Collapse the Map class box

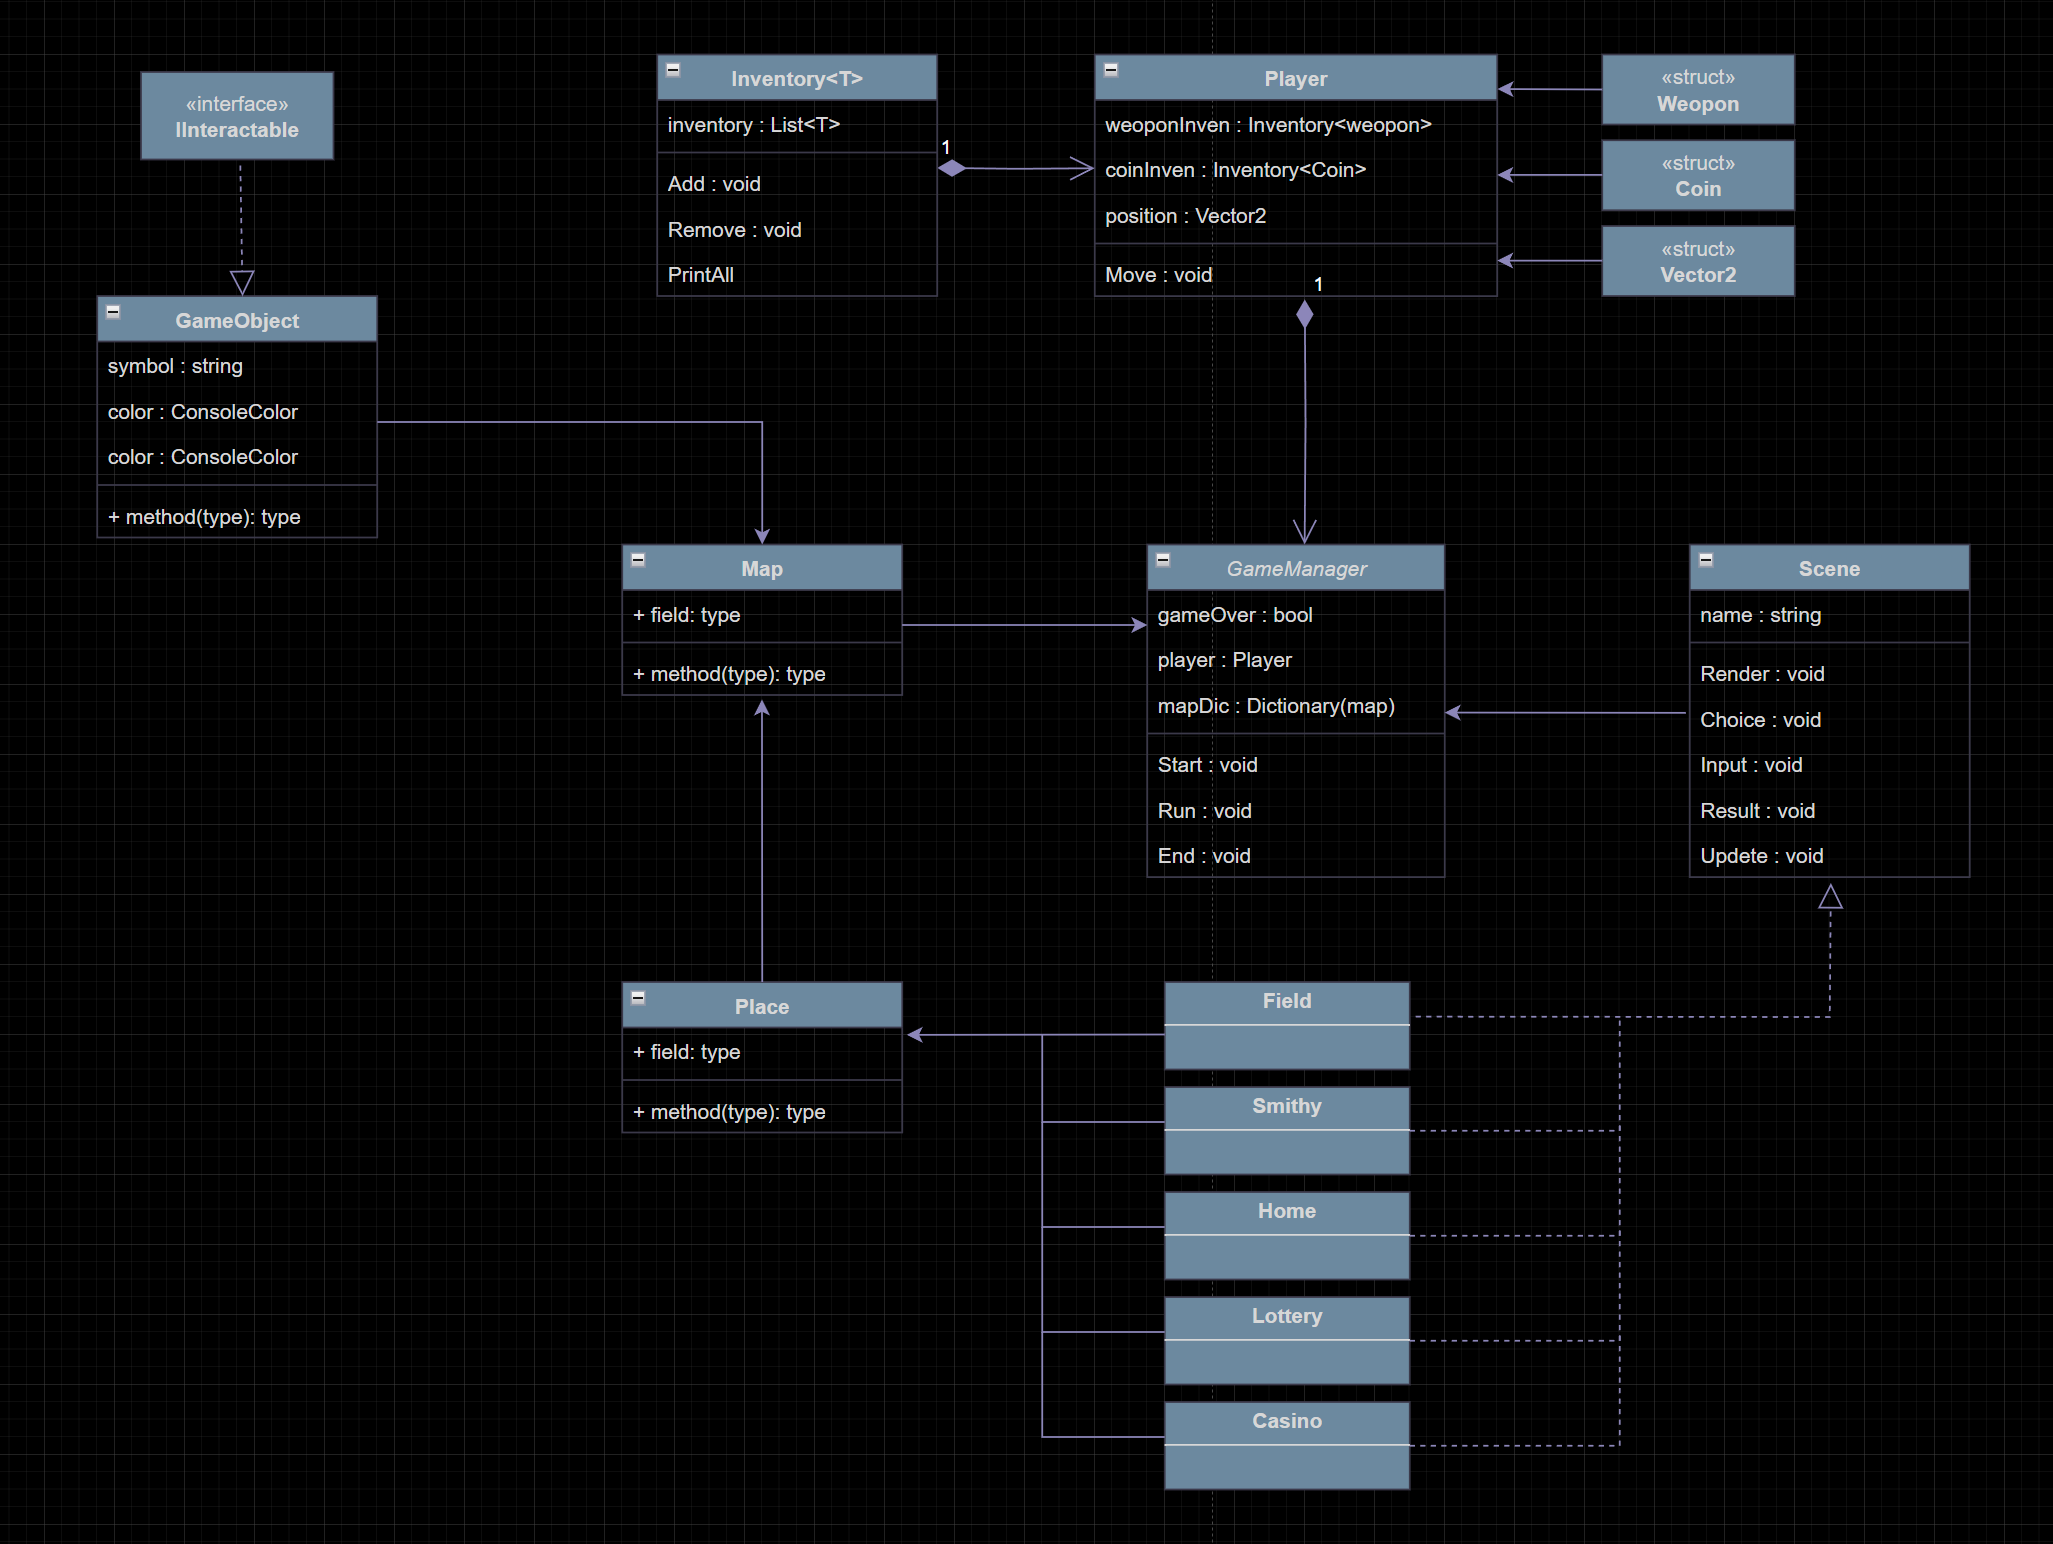click(638, 560)
